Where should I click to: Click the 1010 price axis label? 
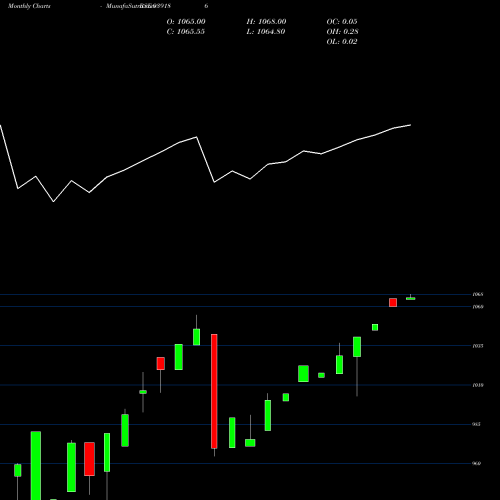(478, 385)
